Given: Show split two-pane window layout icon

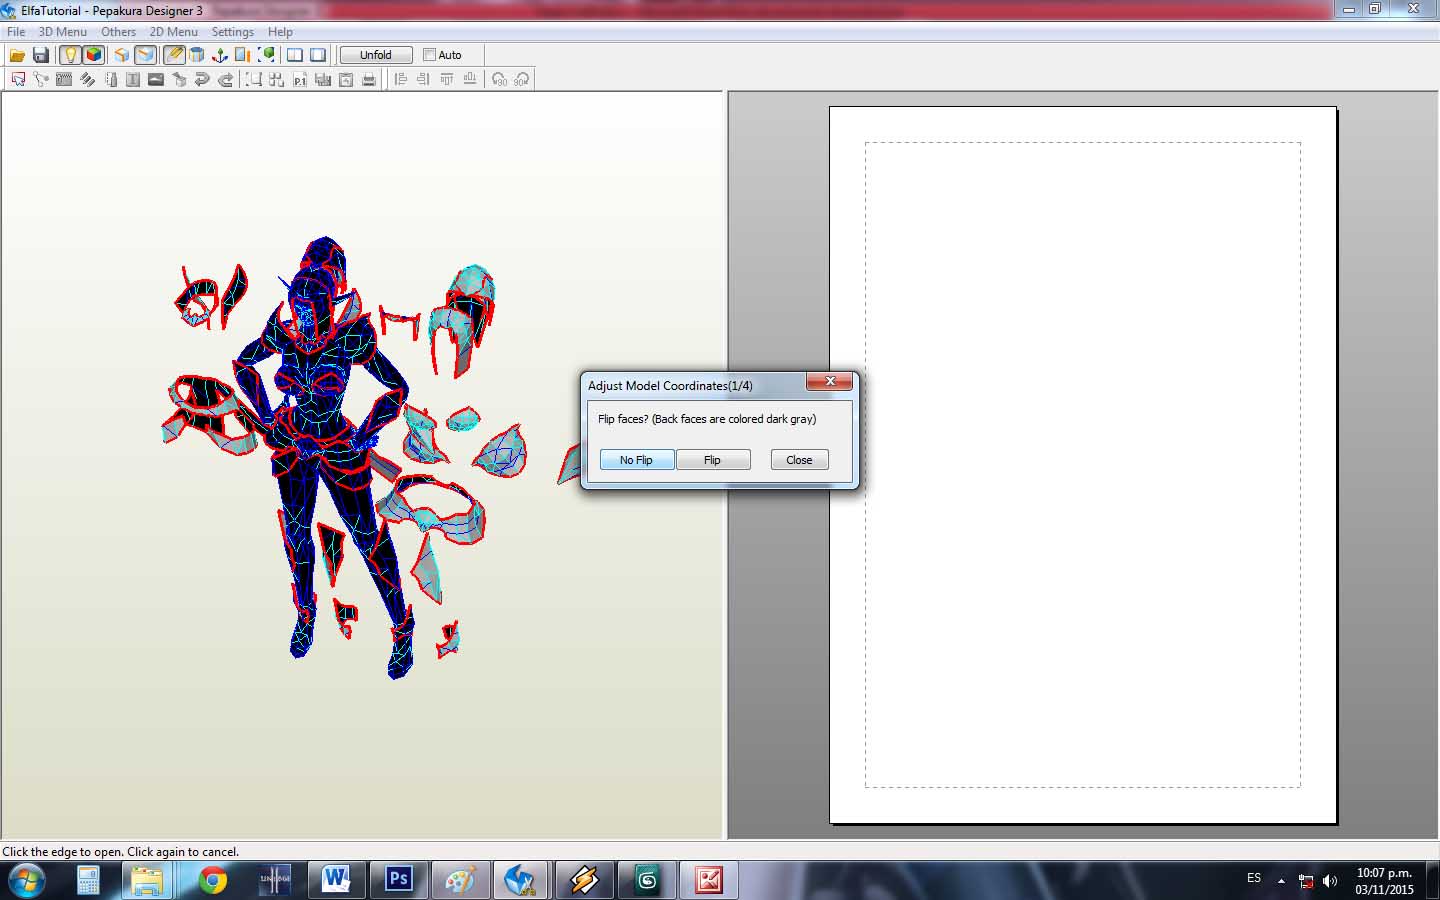Looking at the screenshot, I should pos(295,55).
